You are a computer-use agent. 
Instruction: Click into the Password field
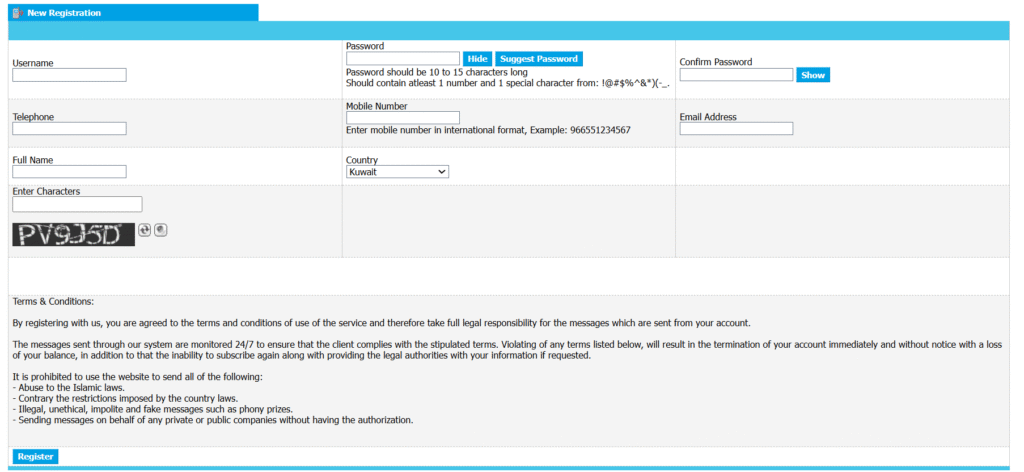[x=402, y=59]
